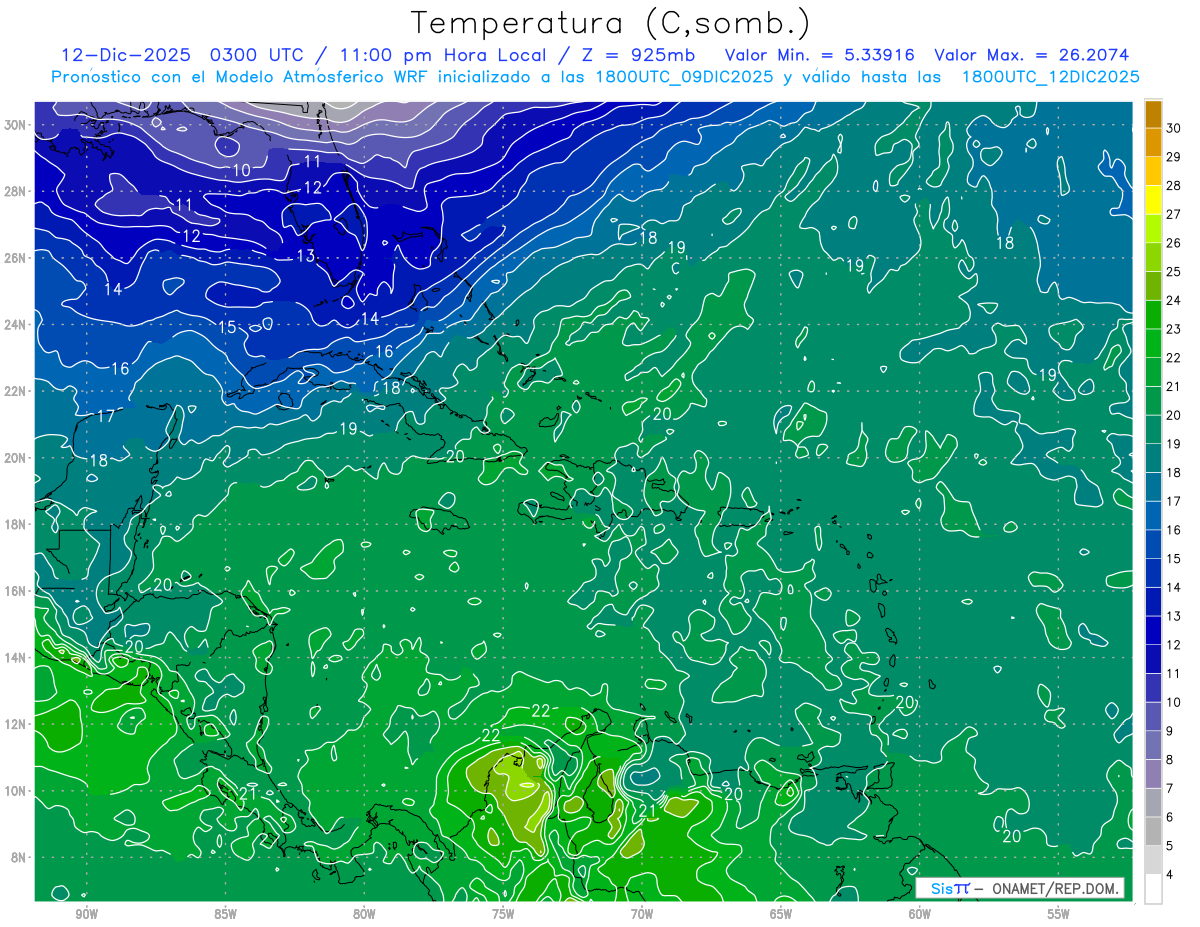1200x927 pixels.
Task: Select the "12-Dic-2025" date text
Action: 127,55
